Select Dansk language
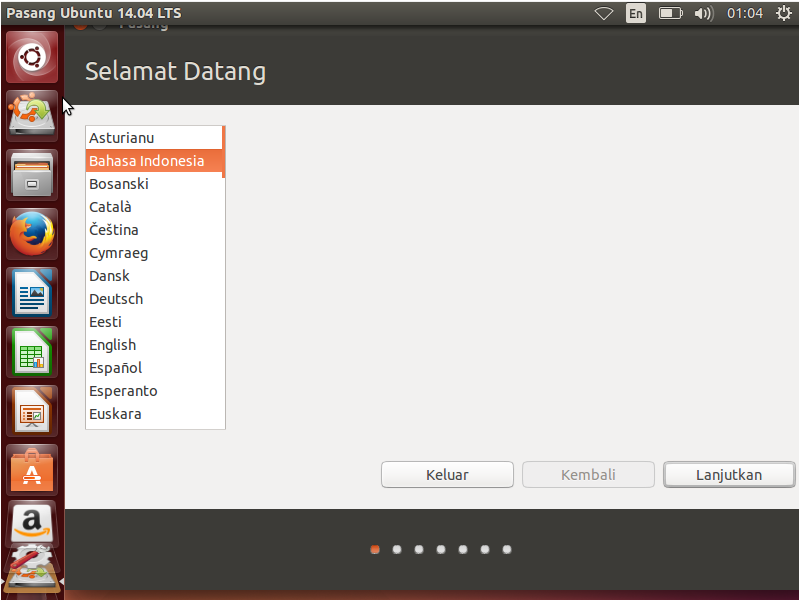The height and width of the screenshot is (601, 800). [154, 276]
